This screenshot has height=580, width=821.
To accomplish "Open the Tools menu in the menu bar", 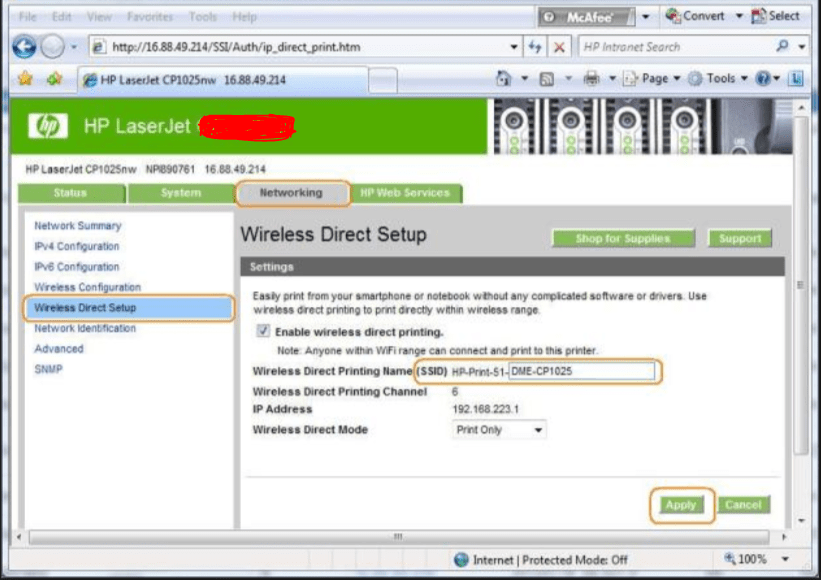I will coord(203,17).
